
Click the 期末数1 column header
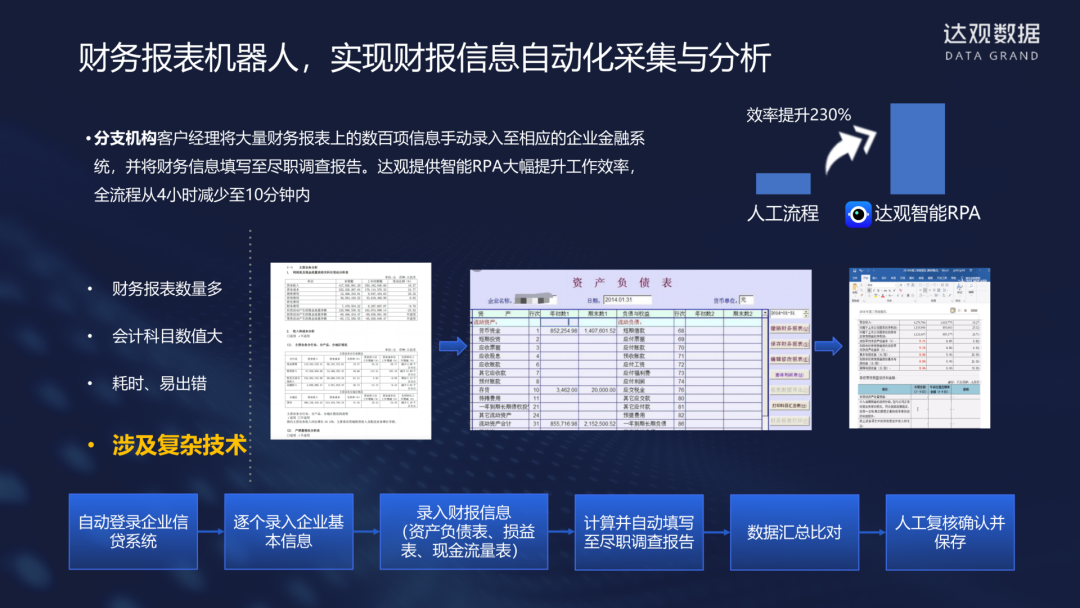tap(597, 314)
